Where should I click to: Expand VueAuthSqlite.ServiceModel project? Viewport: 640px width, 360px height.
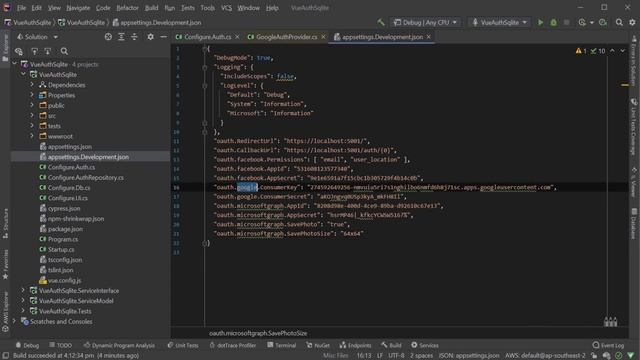pyautogui.click(x=23, y=301)
